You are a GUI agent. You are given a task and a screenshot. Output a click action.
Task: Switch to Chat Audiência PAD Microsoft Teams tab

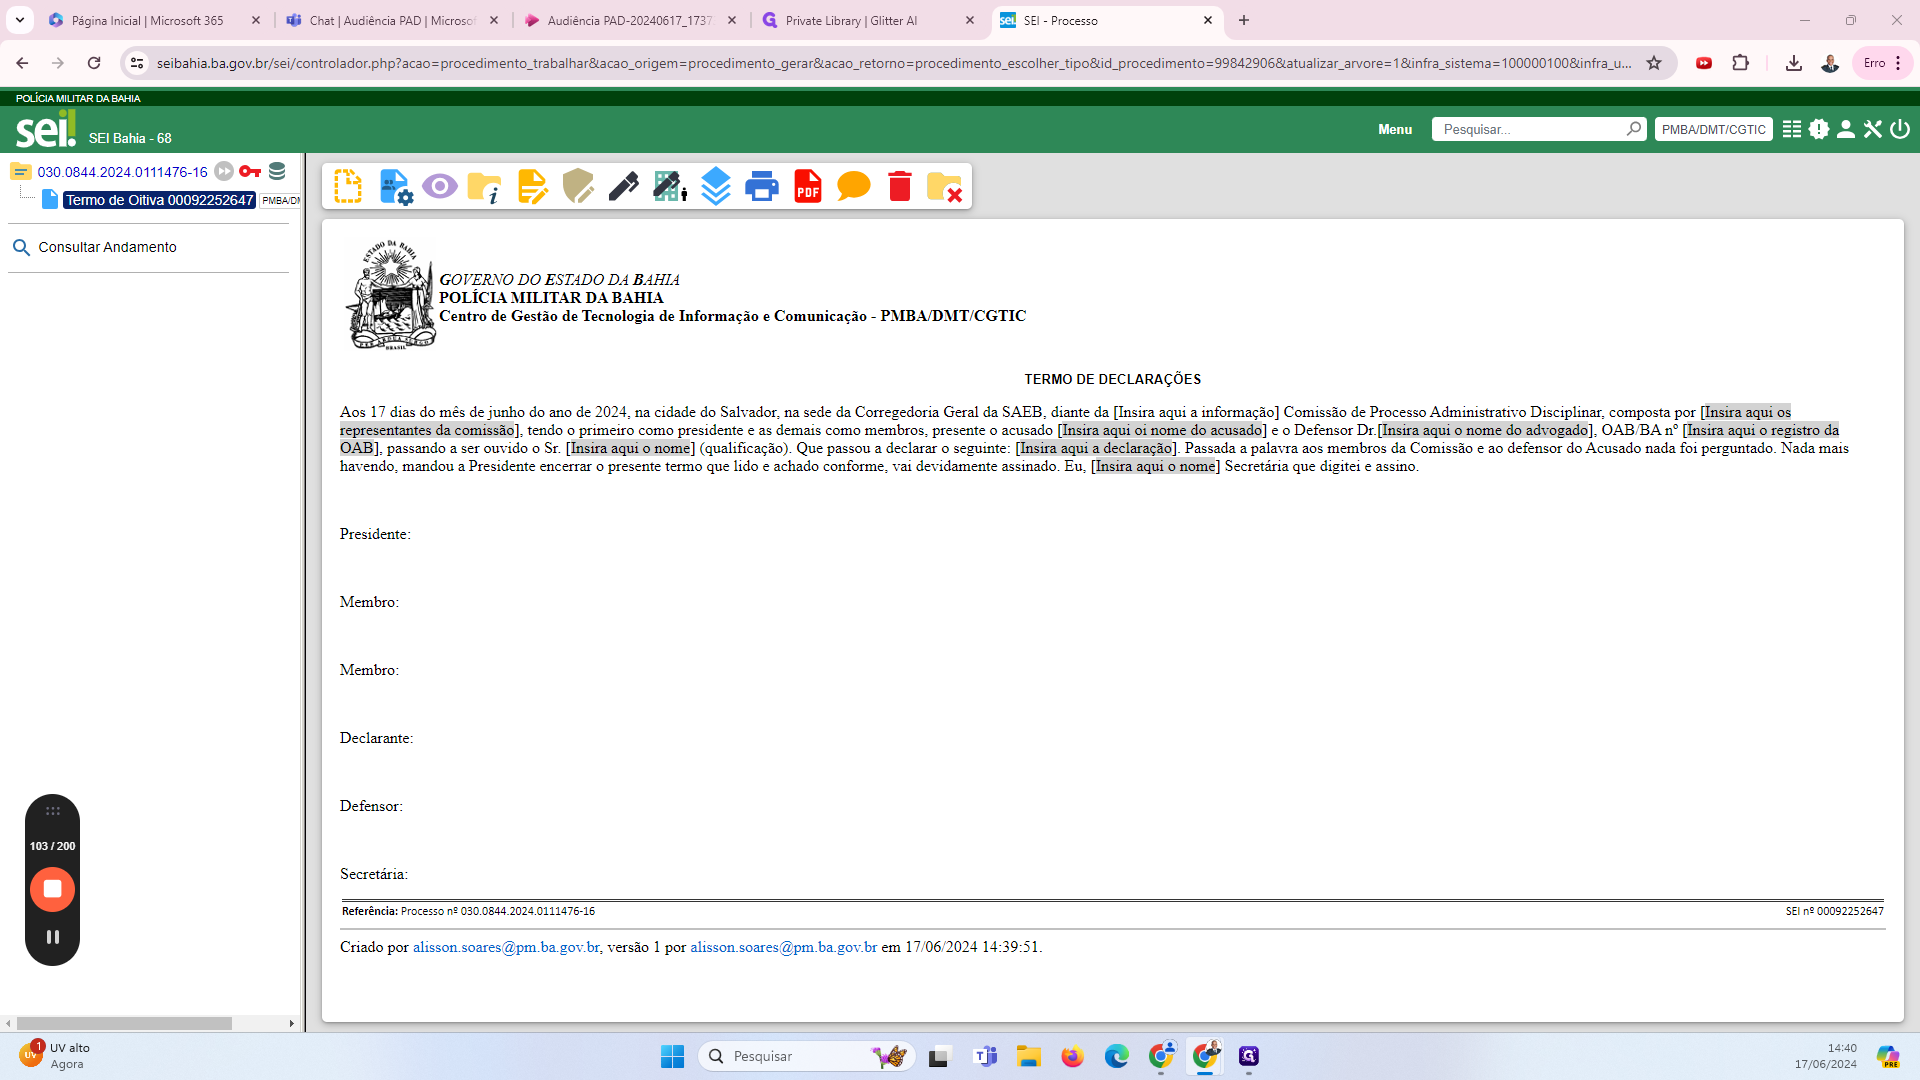[393, 20]
